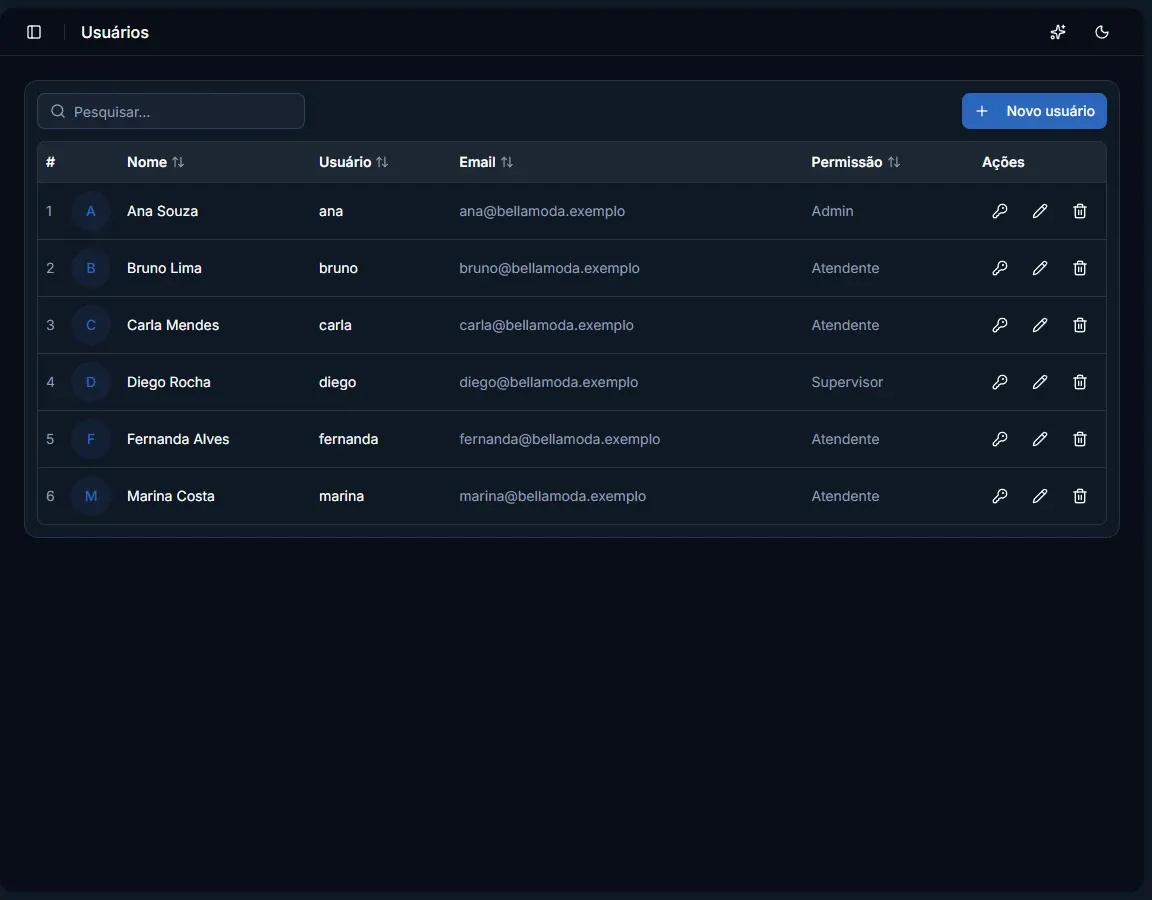The width and height of the screenshot is (1152, 900).
Task: Click the Novo usuário button
Action: tap(1034, 111)
